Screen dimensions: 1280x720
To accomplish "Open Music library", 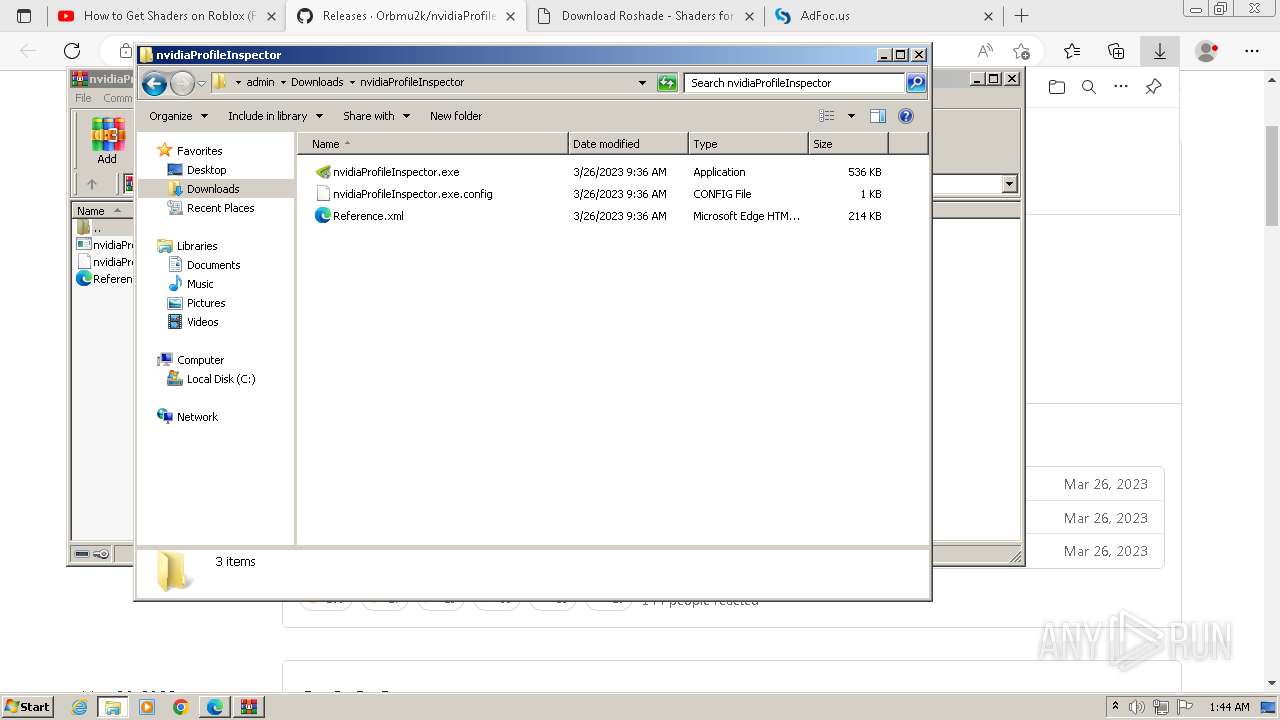I will (200, 284).
